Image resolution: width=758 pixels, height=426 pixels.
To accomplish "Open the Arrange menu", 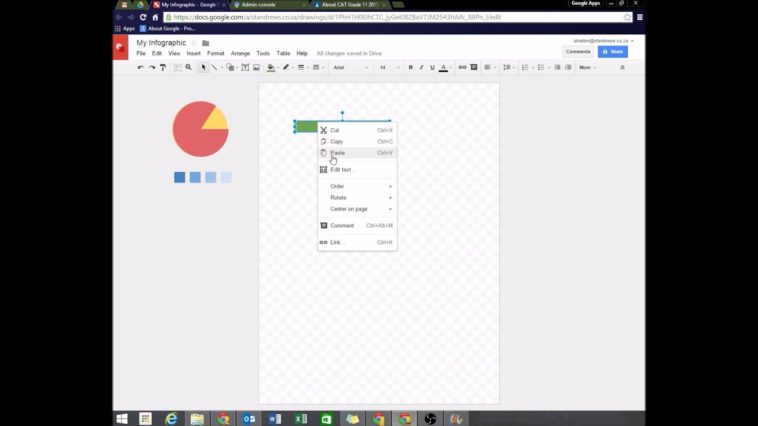I will pos(240,53).
